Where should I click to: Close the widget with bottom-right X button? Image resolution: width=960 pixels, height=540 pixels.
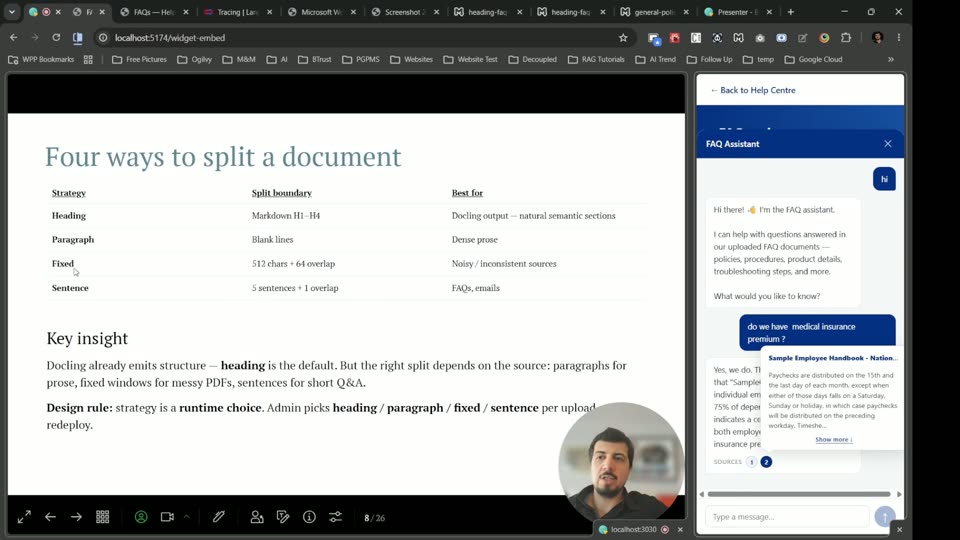[x=899, y=530]
